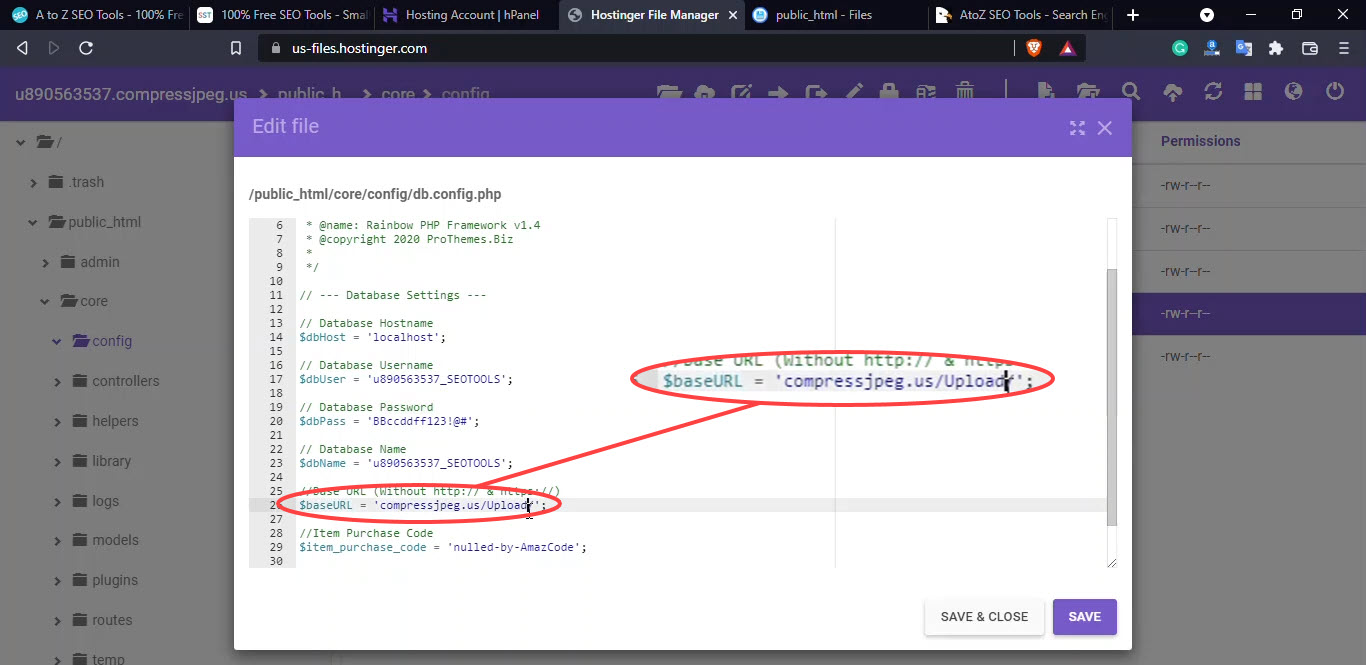Switch to the Hosting Account hPanel tab

(458, 15)
